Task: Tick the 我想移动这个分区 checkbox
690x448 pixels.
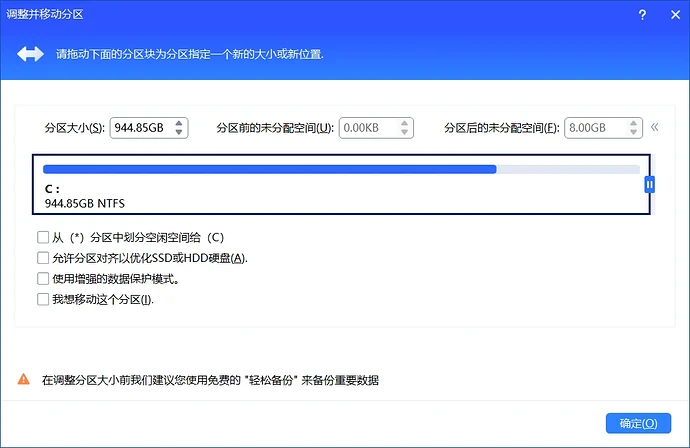Action: 43,299
